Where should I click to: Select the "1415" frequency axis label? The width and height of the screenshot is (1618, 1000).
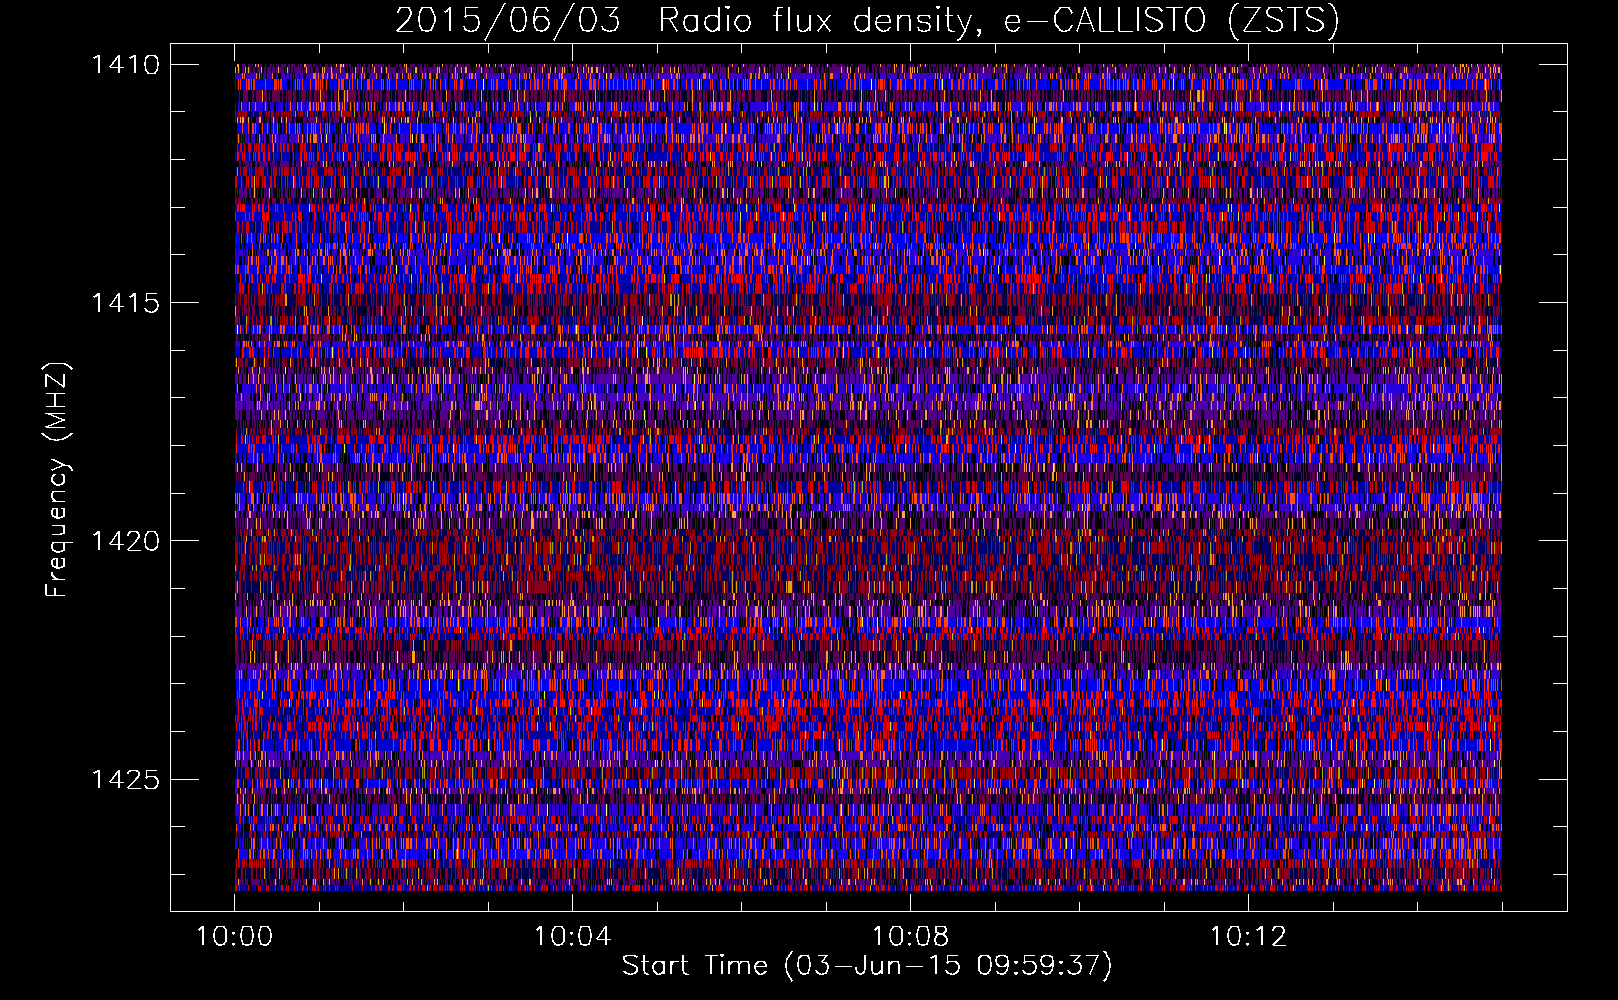(125, 303)
